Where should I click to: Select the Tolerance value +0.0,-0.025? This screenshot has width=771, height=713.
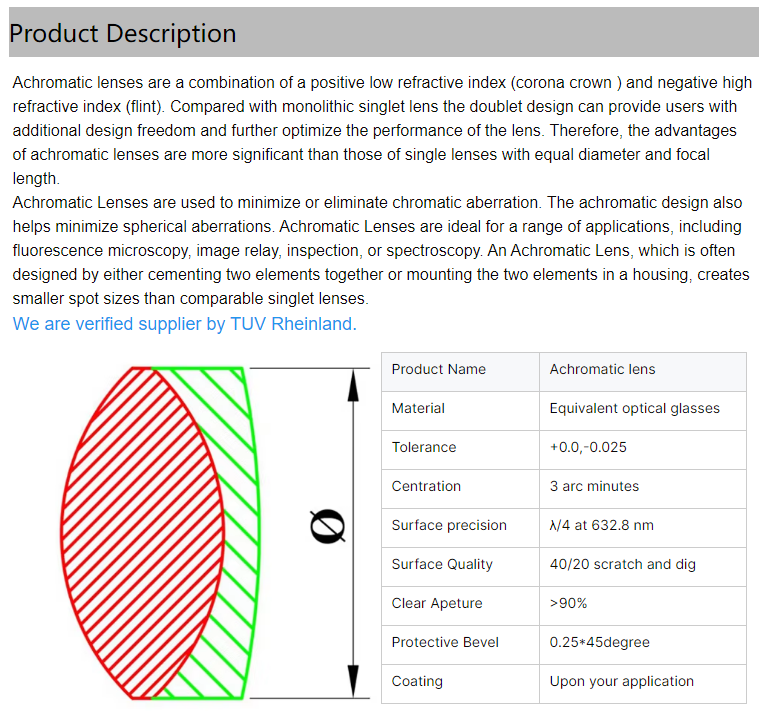tap(588, 447)
